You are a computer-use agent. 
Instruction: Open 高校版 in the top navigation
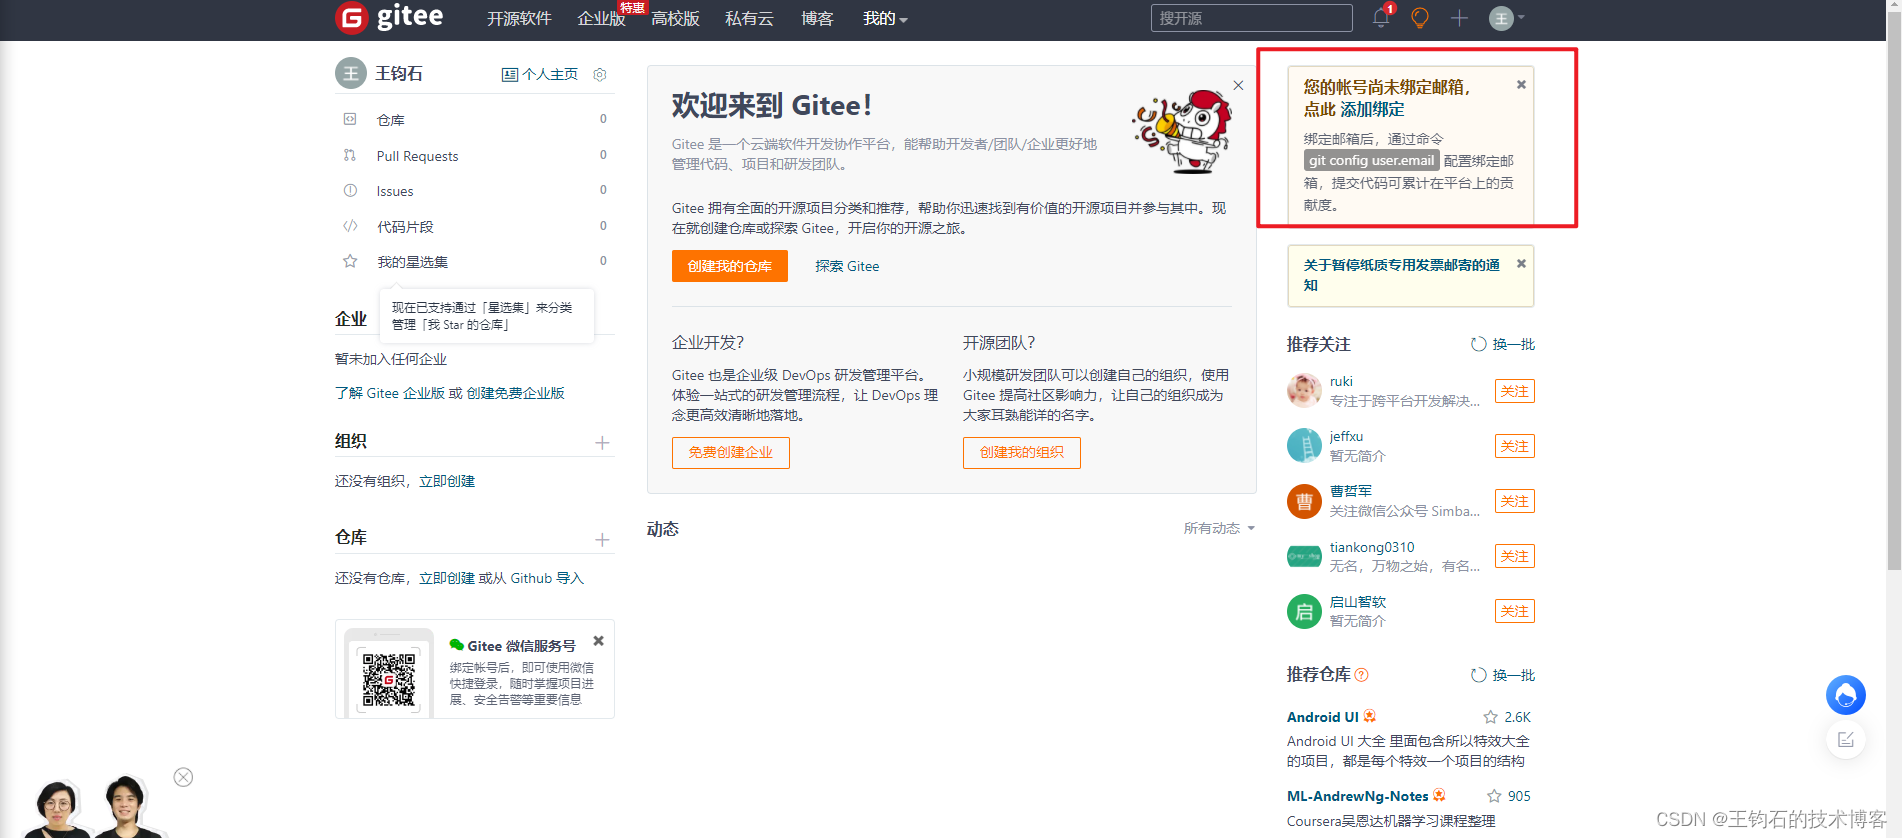[x=675, y=19]
